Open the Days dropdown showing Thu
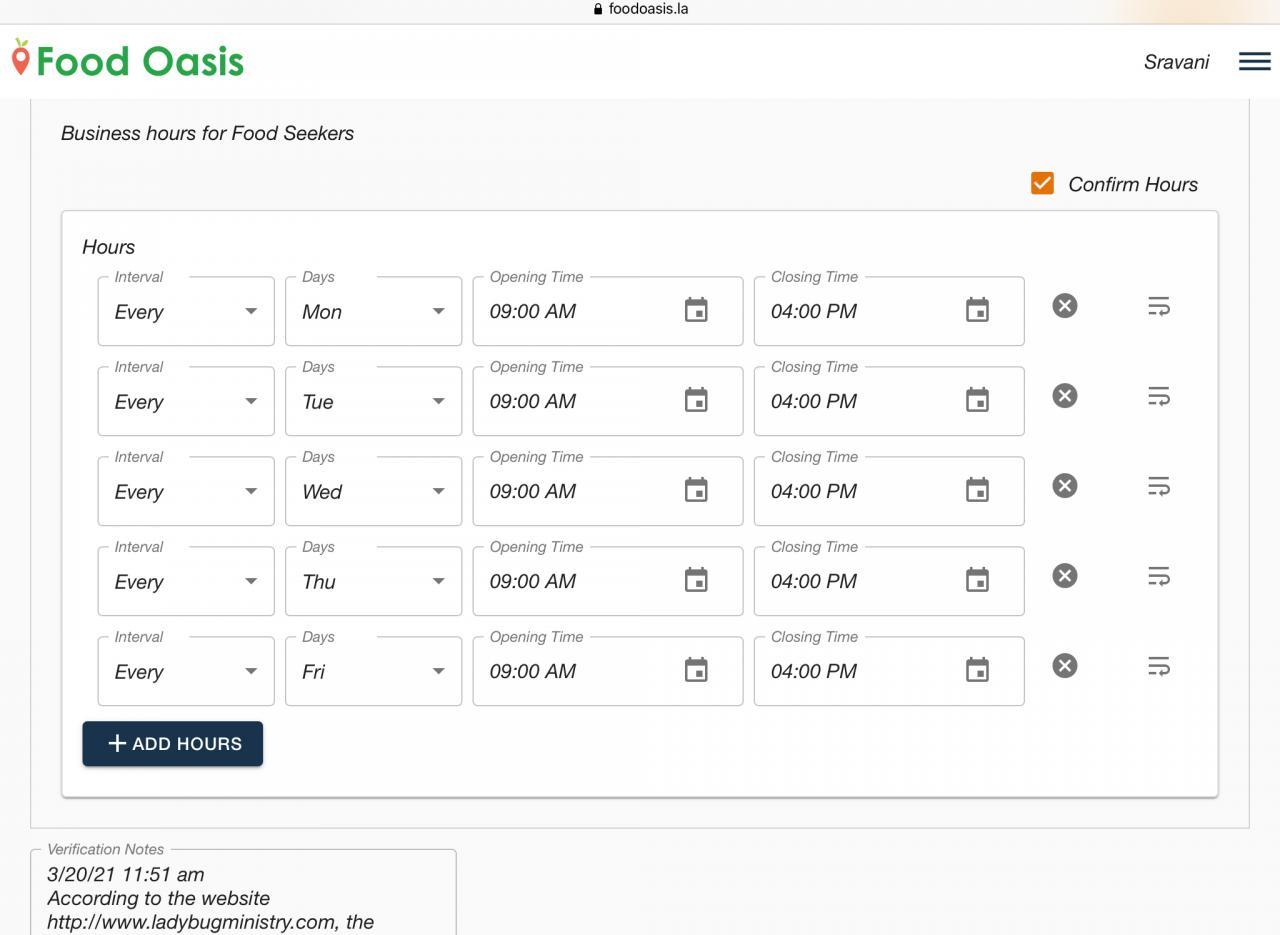 374,581
